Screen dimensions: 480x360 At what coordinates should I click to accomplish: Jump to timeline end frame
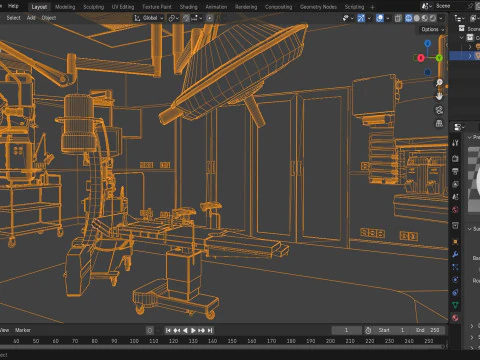point(210,330)
